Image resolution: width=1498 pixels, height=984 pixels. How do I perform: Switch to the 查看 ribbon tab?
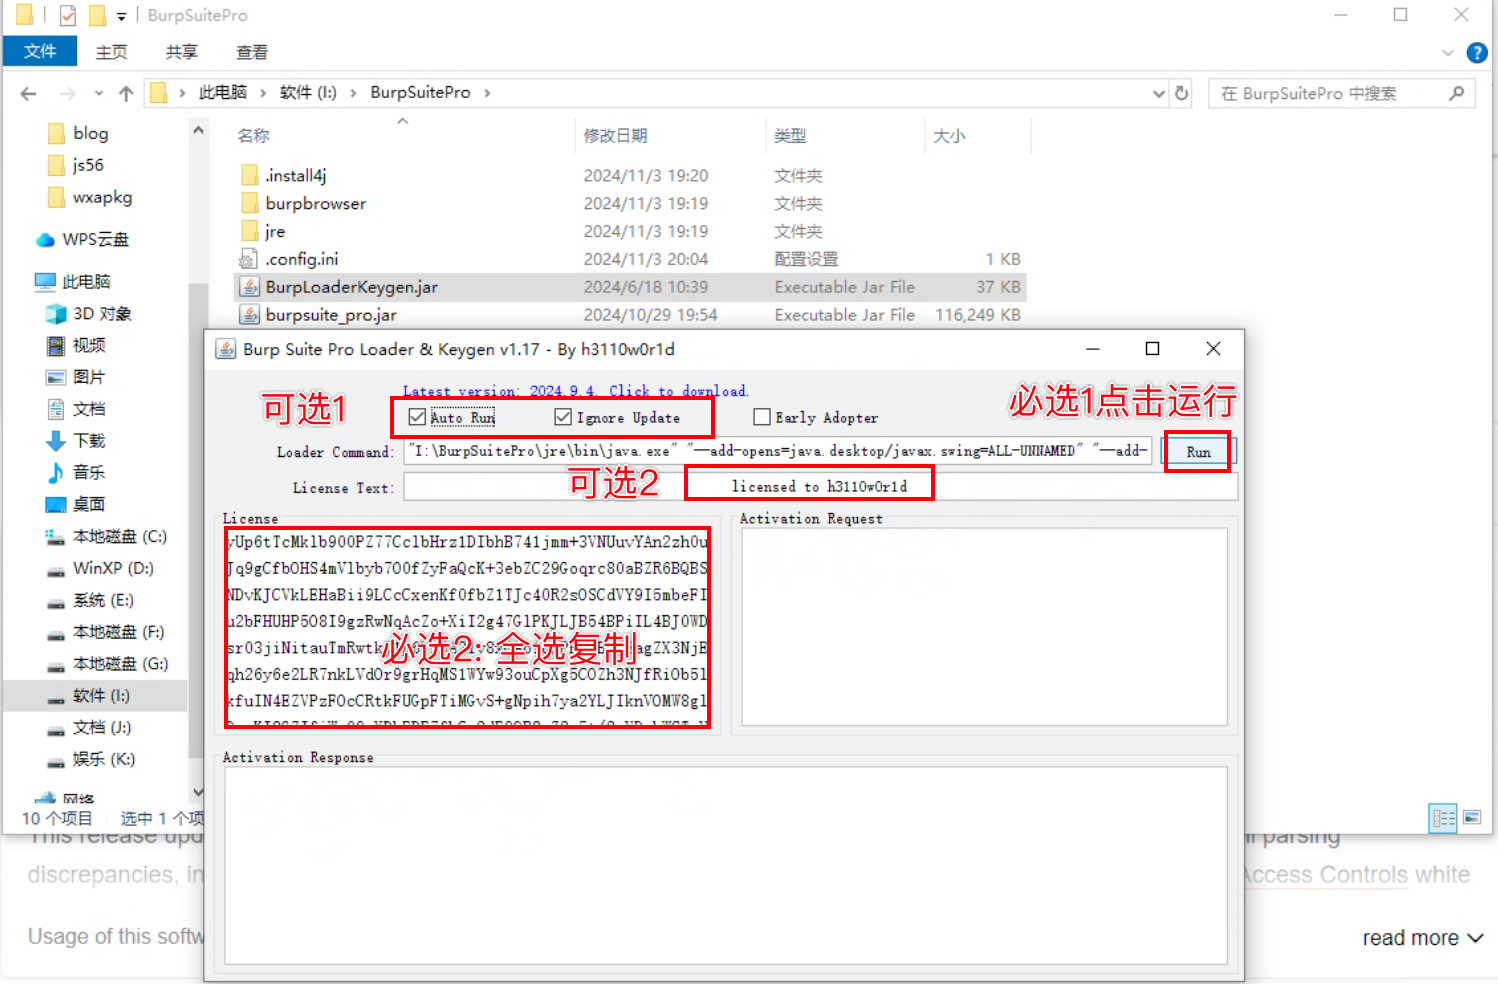pos(251,52)
